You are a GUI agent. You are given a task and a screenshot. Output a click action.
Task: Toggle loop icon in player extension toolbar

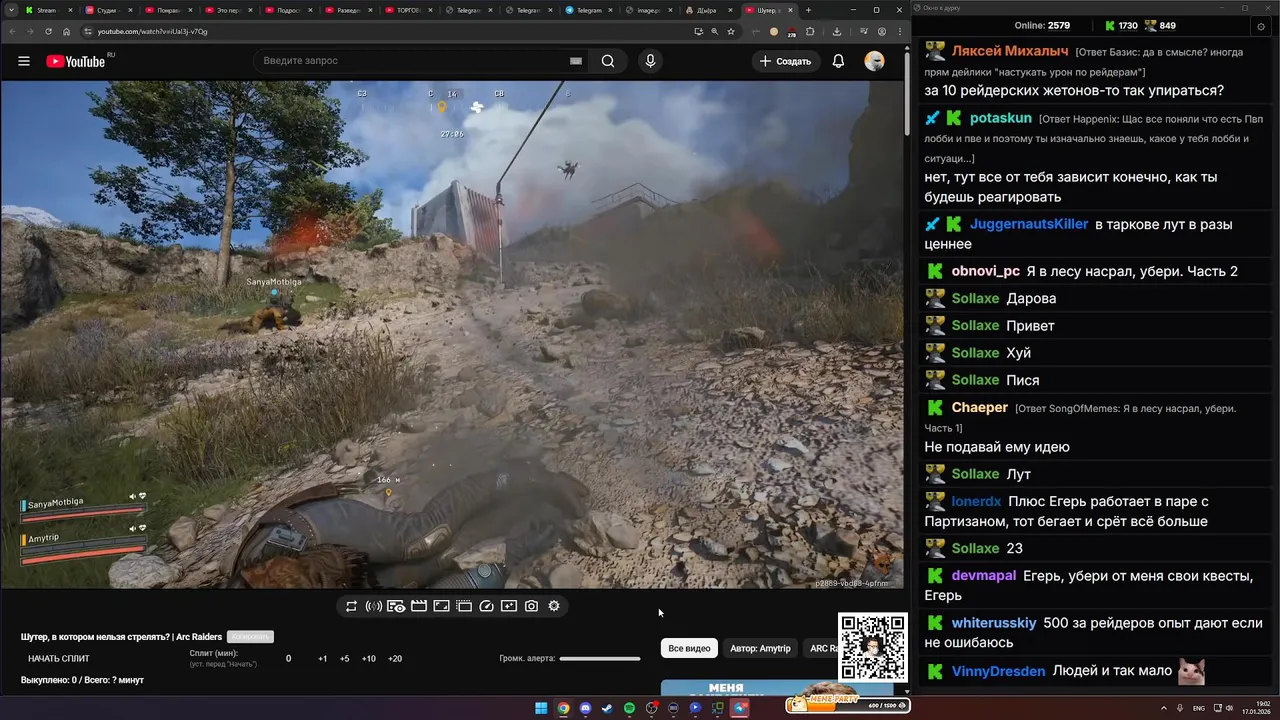coord(351,606)
